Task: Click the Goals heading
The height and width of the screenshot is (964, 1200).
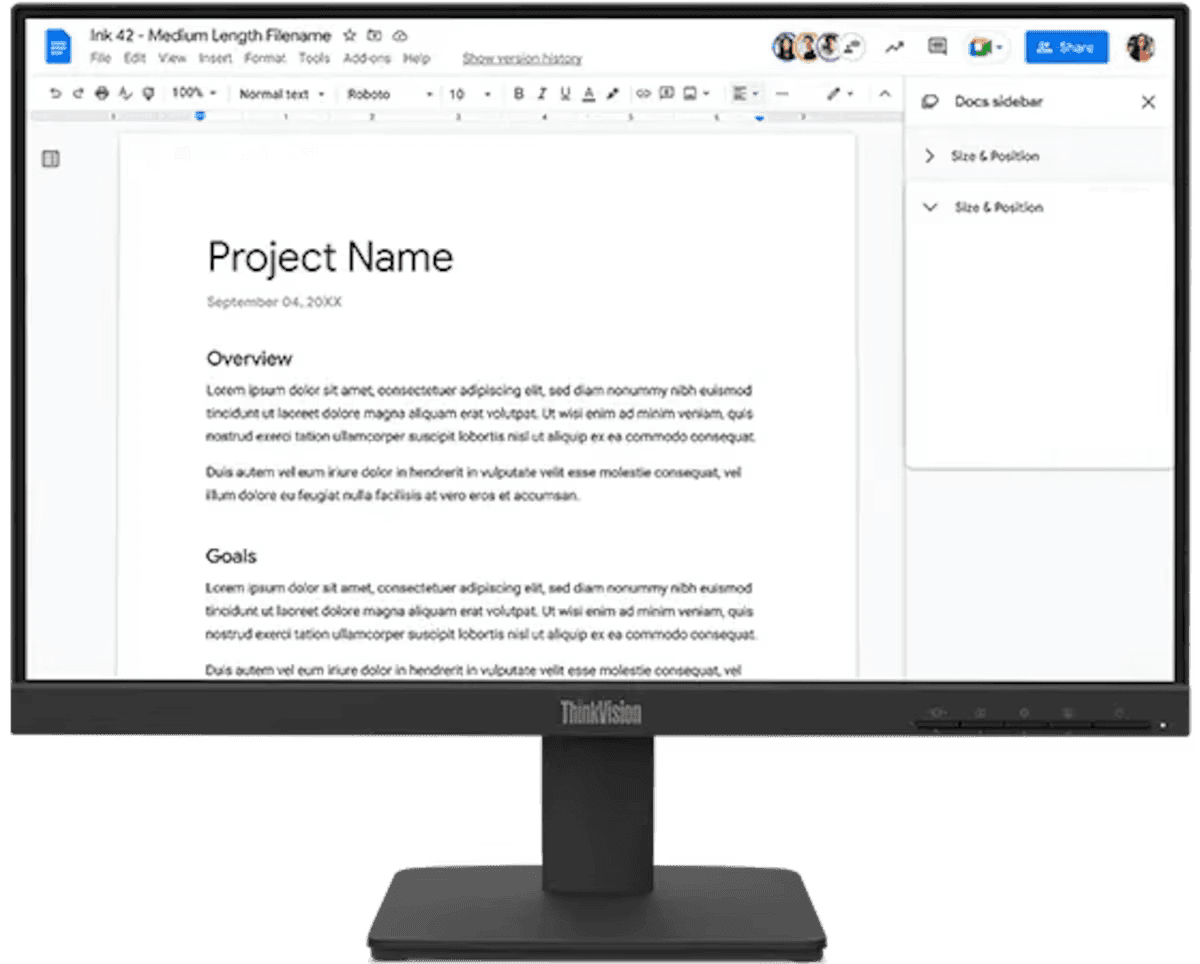Action: (231, 556)
